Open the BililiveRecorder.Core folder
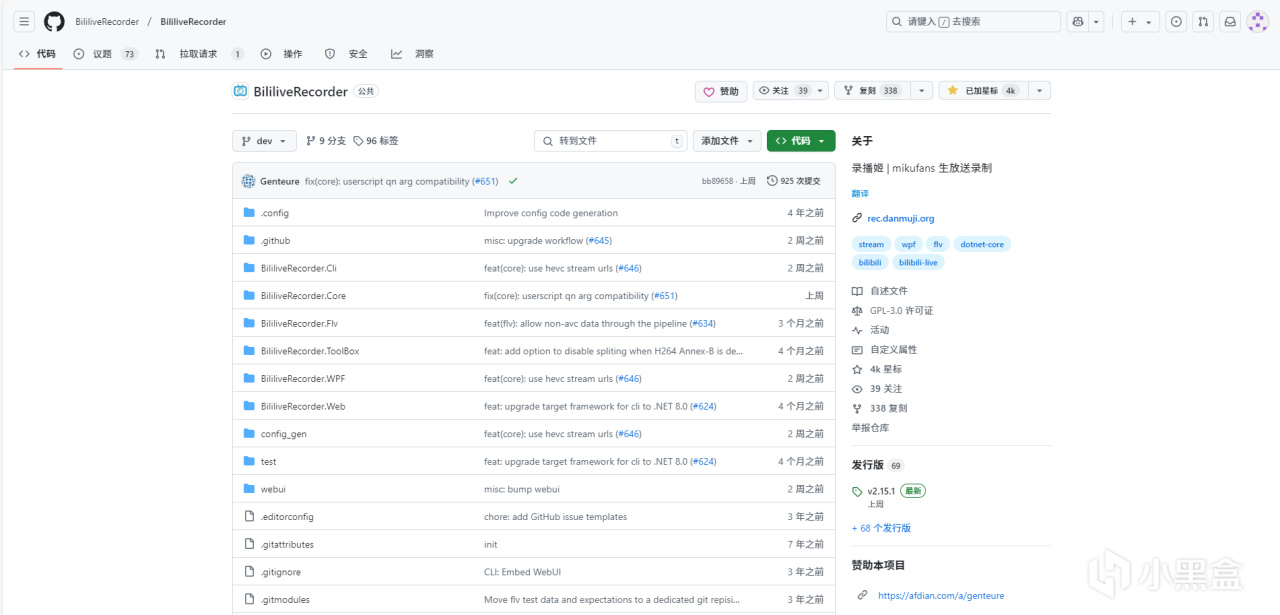Image resolution: width=1280 pixels, height=615 pixels. pos(303,296)
